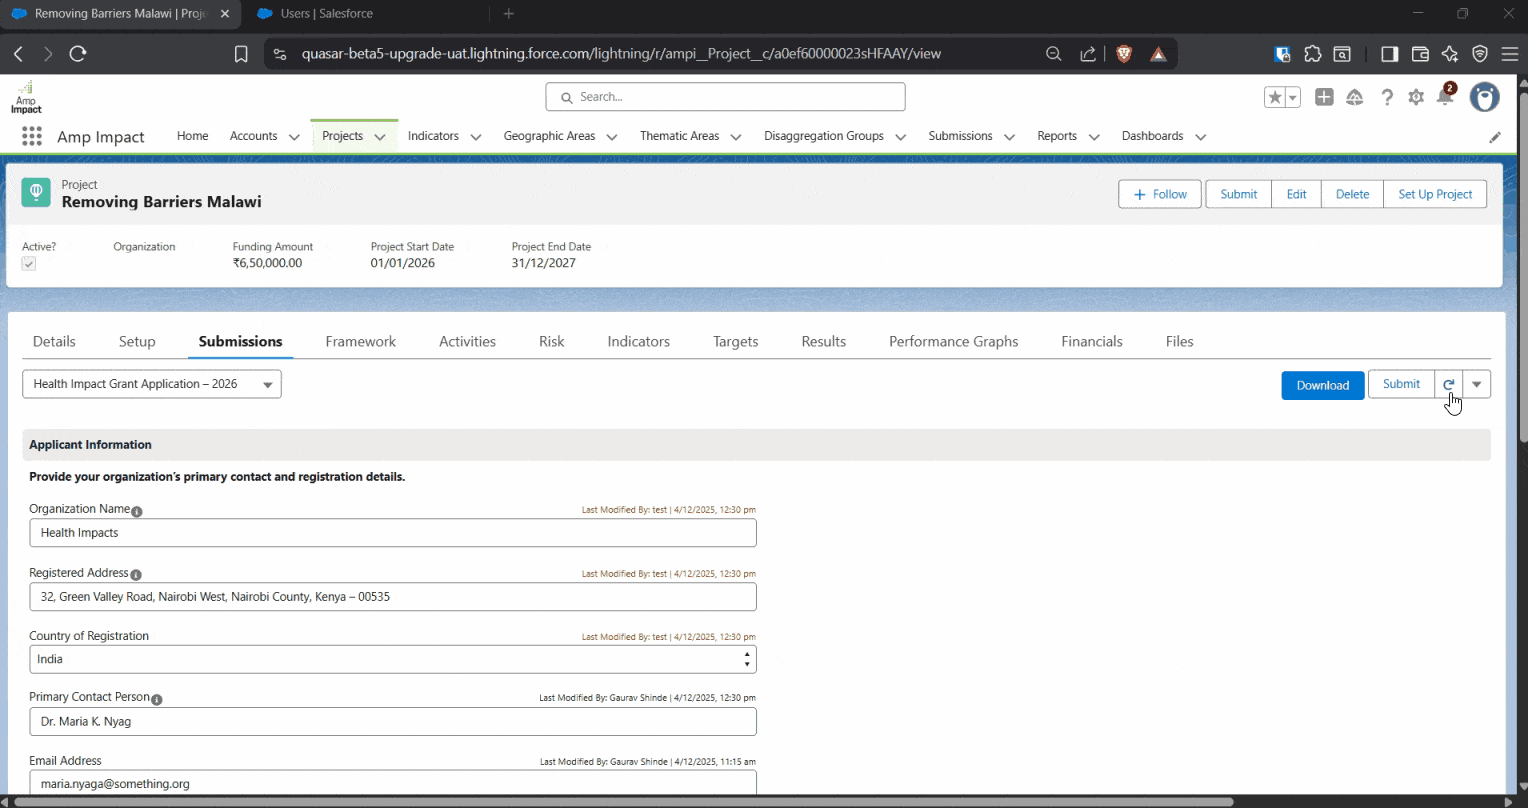Click the Salesforce global Search box
Screen dimensions: 1528x808
725,97
